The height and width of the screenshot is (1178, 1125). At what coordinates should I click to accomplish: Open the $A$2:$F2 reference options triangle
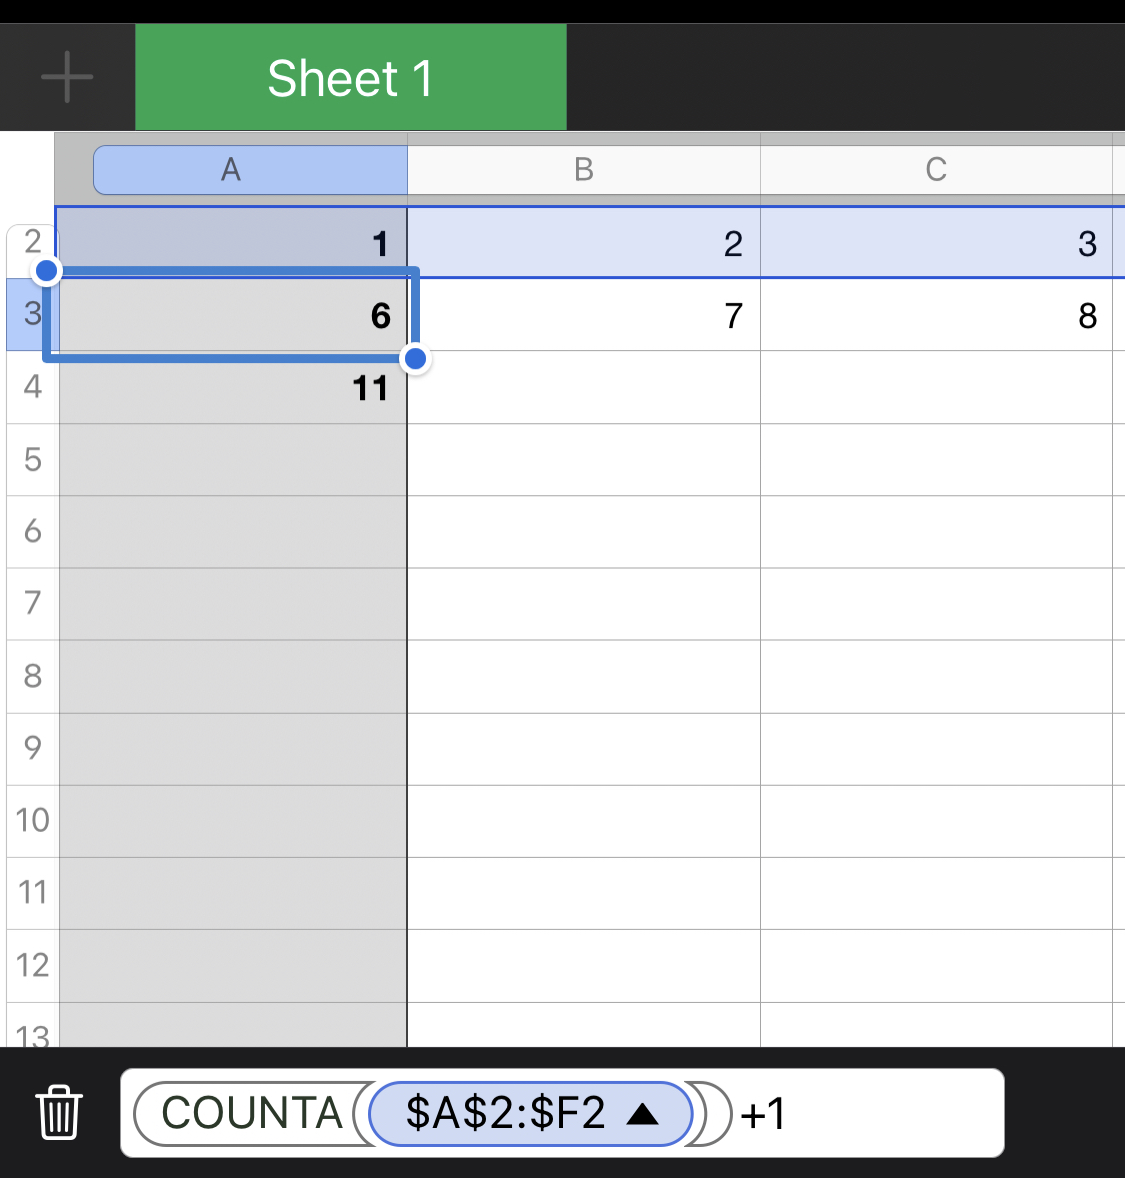pos(642,1113)
